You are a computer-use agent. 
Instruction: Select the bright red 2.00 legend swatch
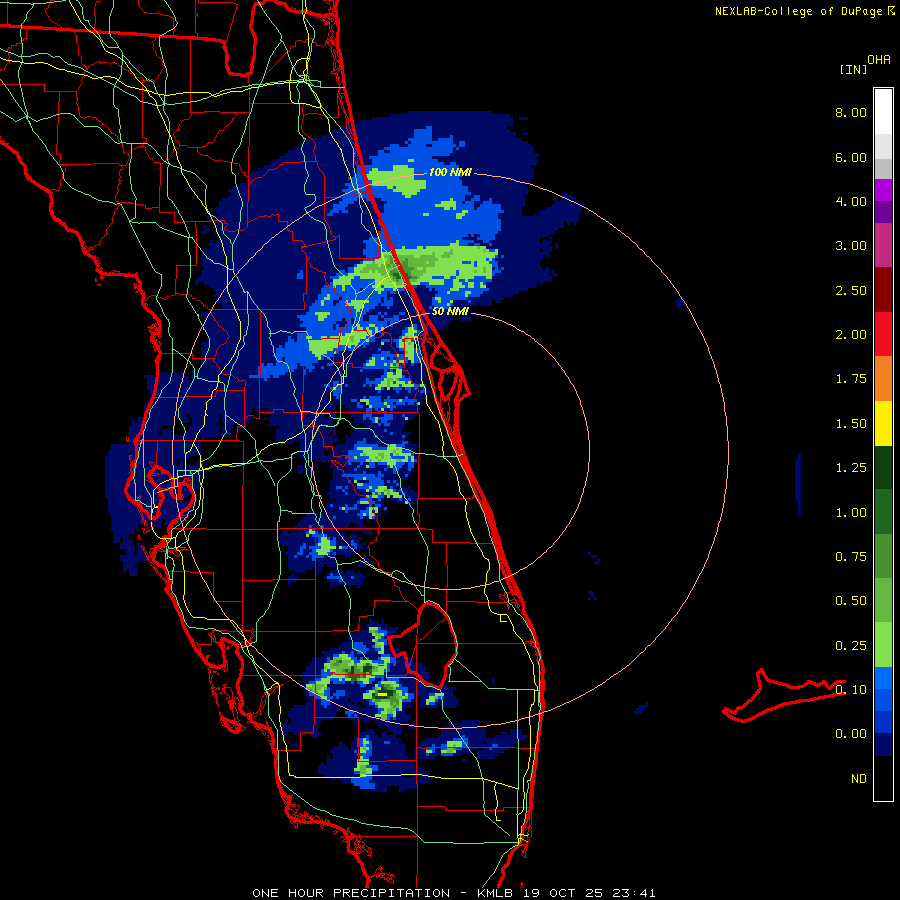coord(883,334)
